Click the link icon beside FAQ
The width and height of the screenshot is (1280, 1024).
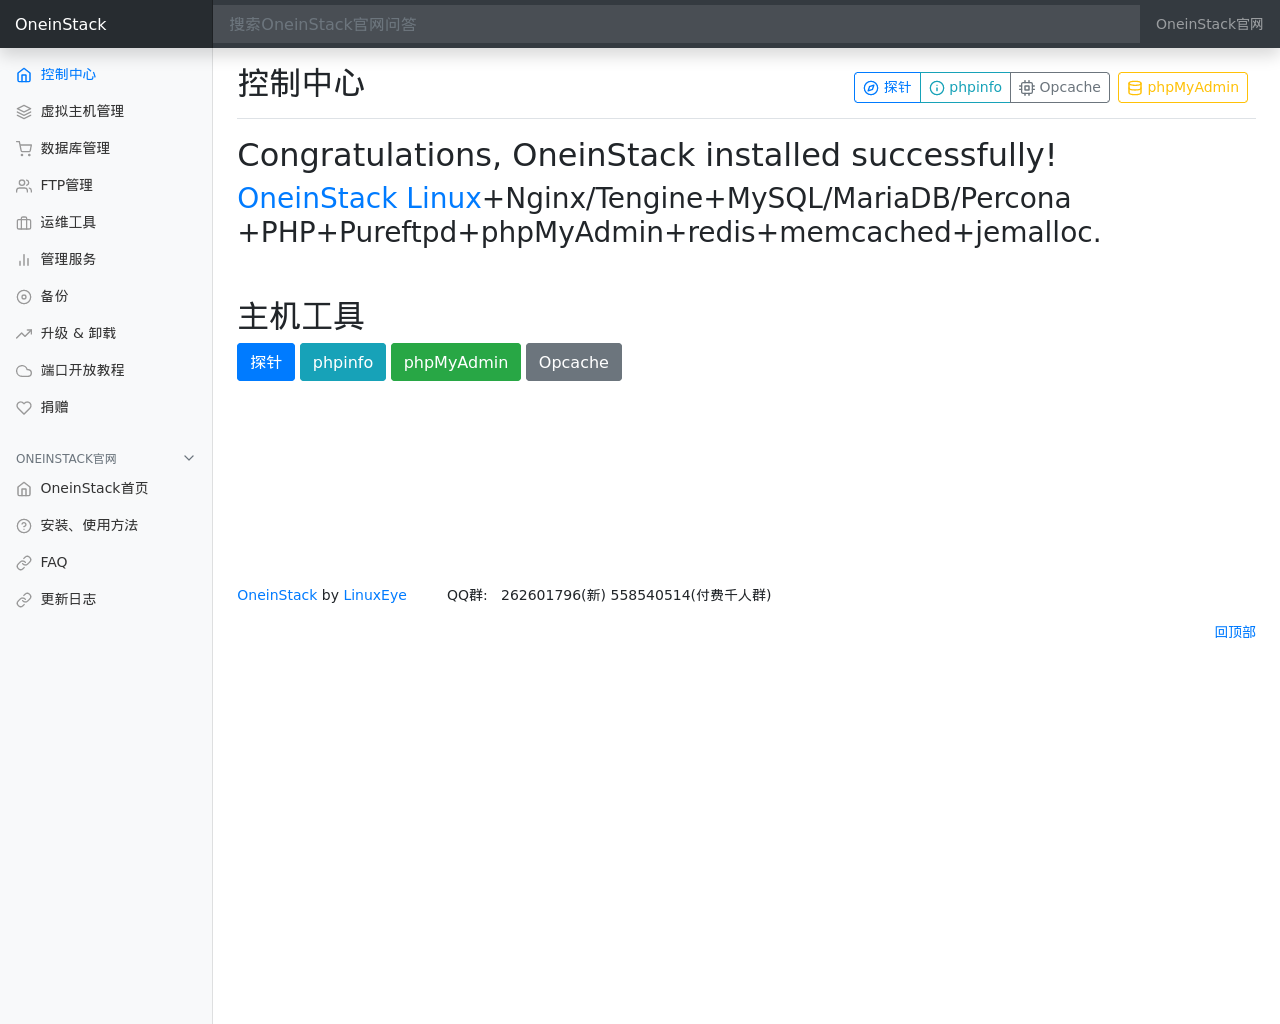tap(24, 563)
